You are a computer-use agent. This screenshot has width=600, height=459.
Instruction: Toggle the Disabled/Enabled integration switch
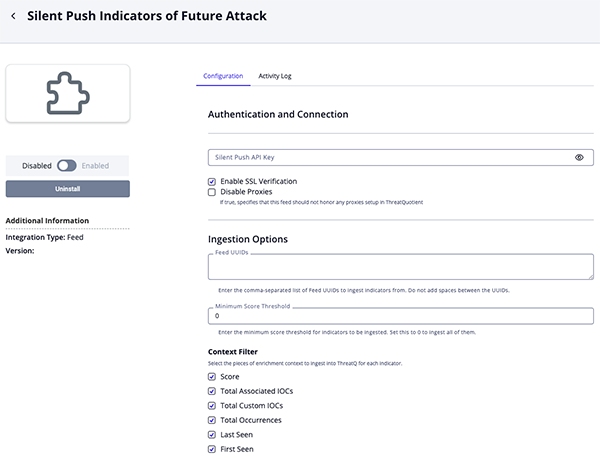click(x=67, y=165)
